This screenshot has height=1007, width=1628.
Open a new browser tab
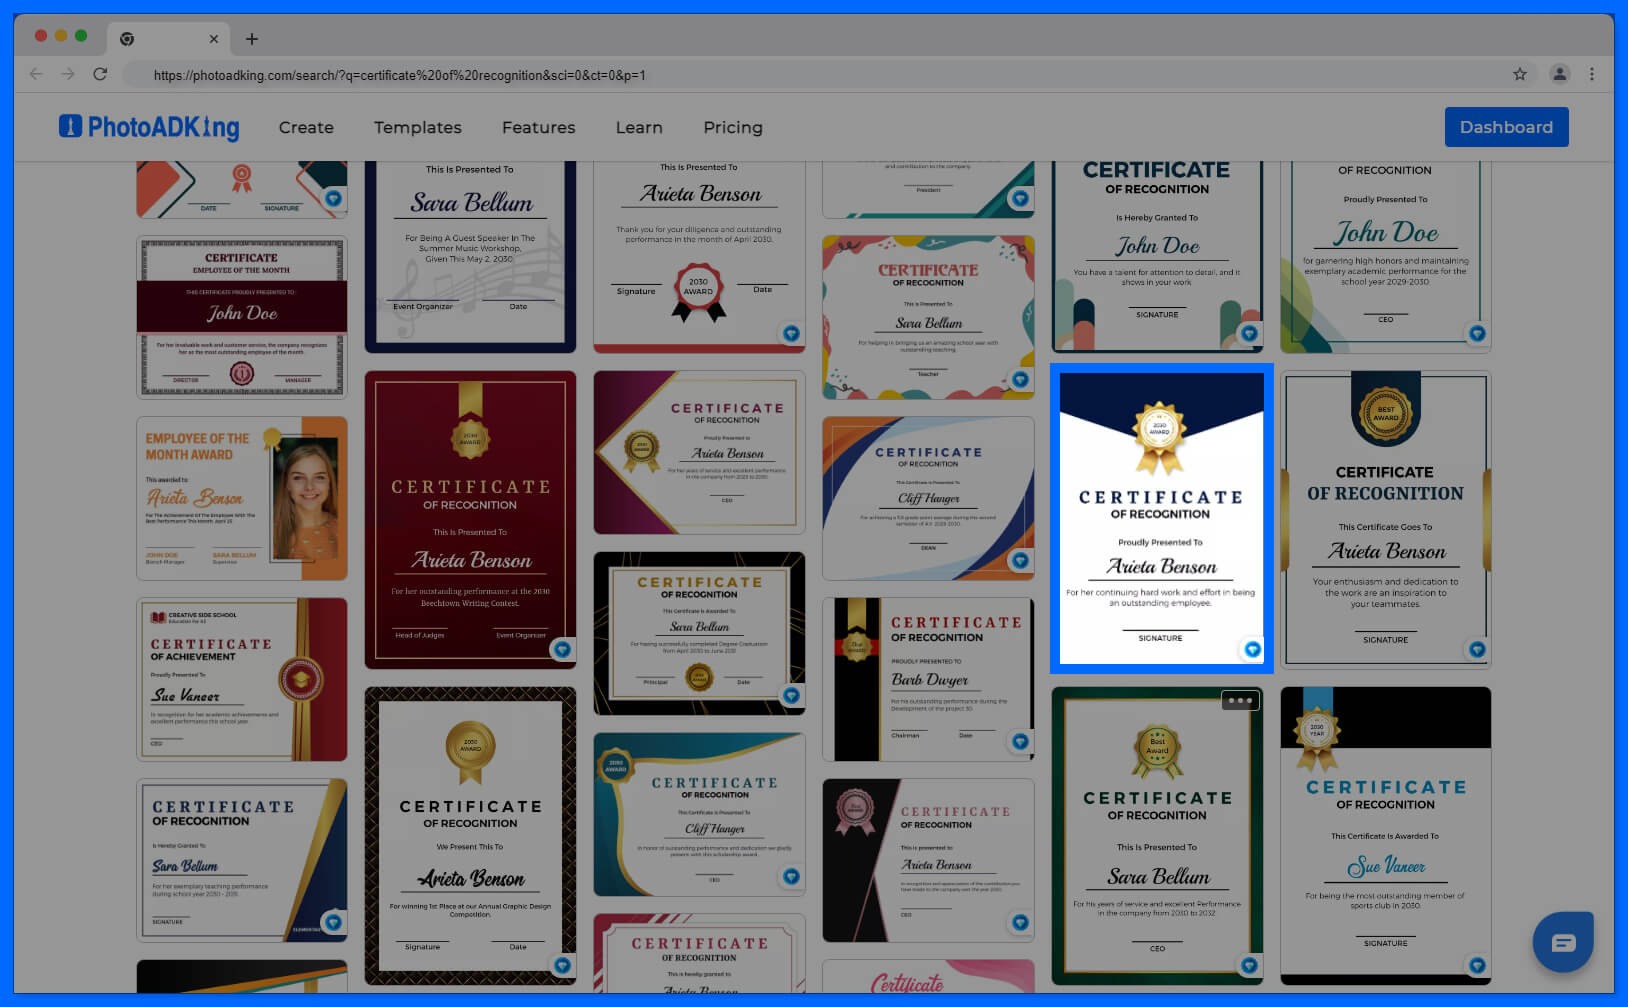point(252,39)
